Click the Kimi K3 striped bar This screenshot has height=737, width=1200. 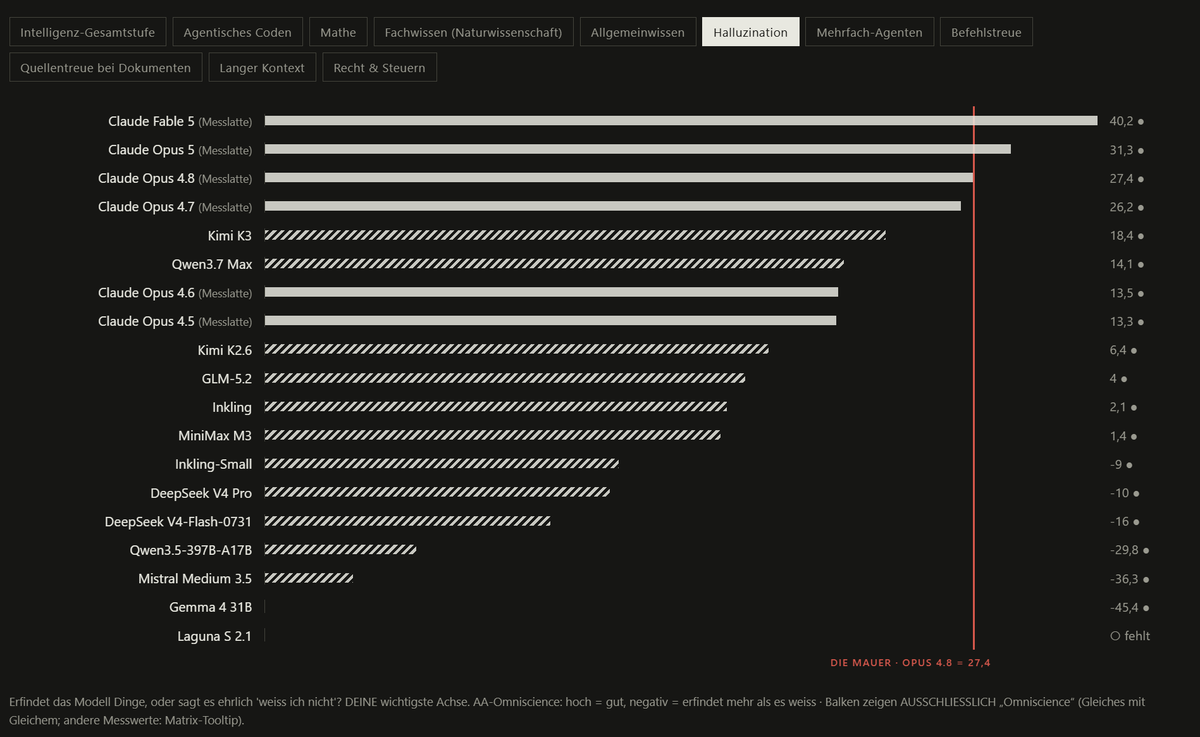(x=575, y=235)
